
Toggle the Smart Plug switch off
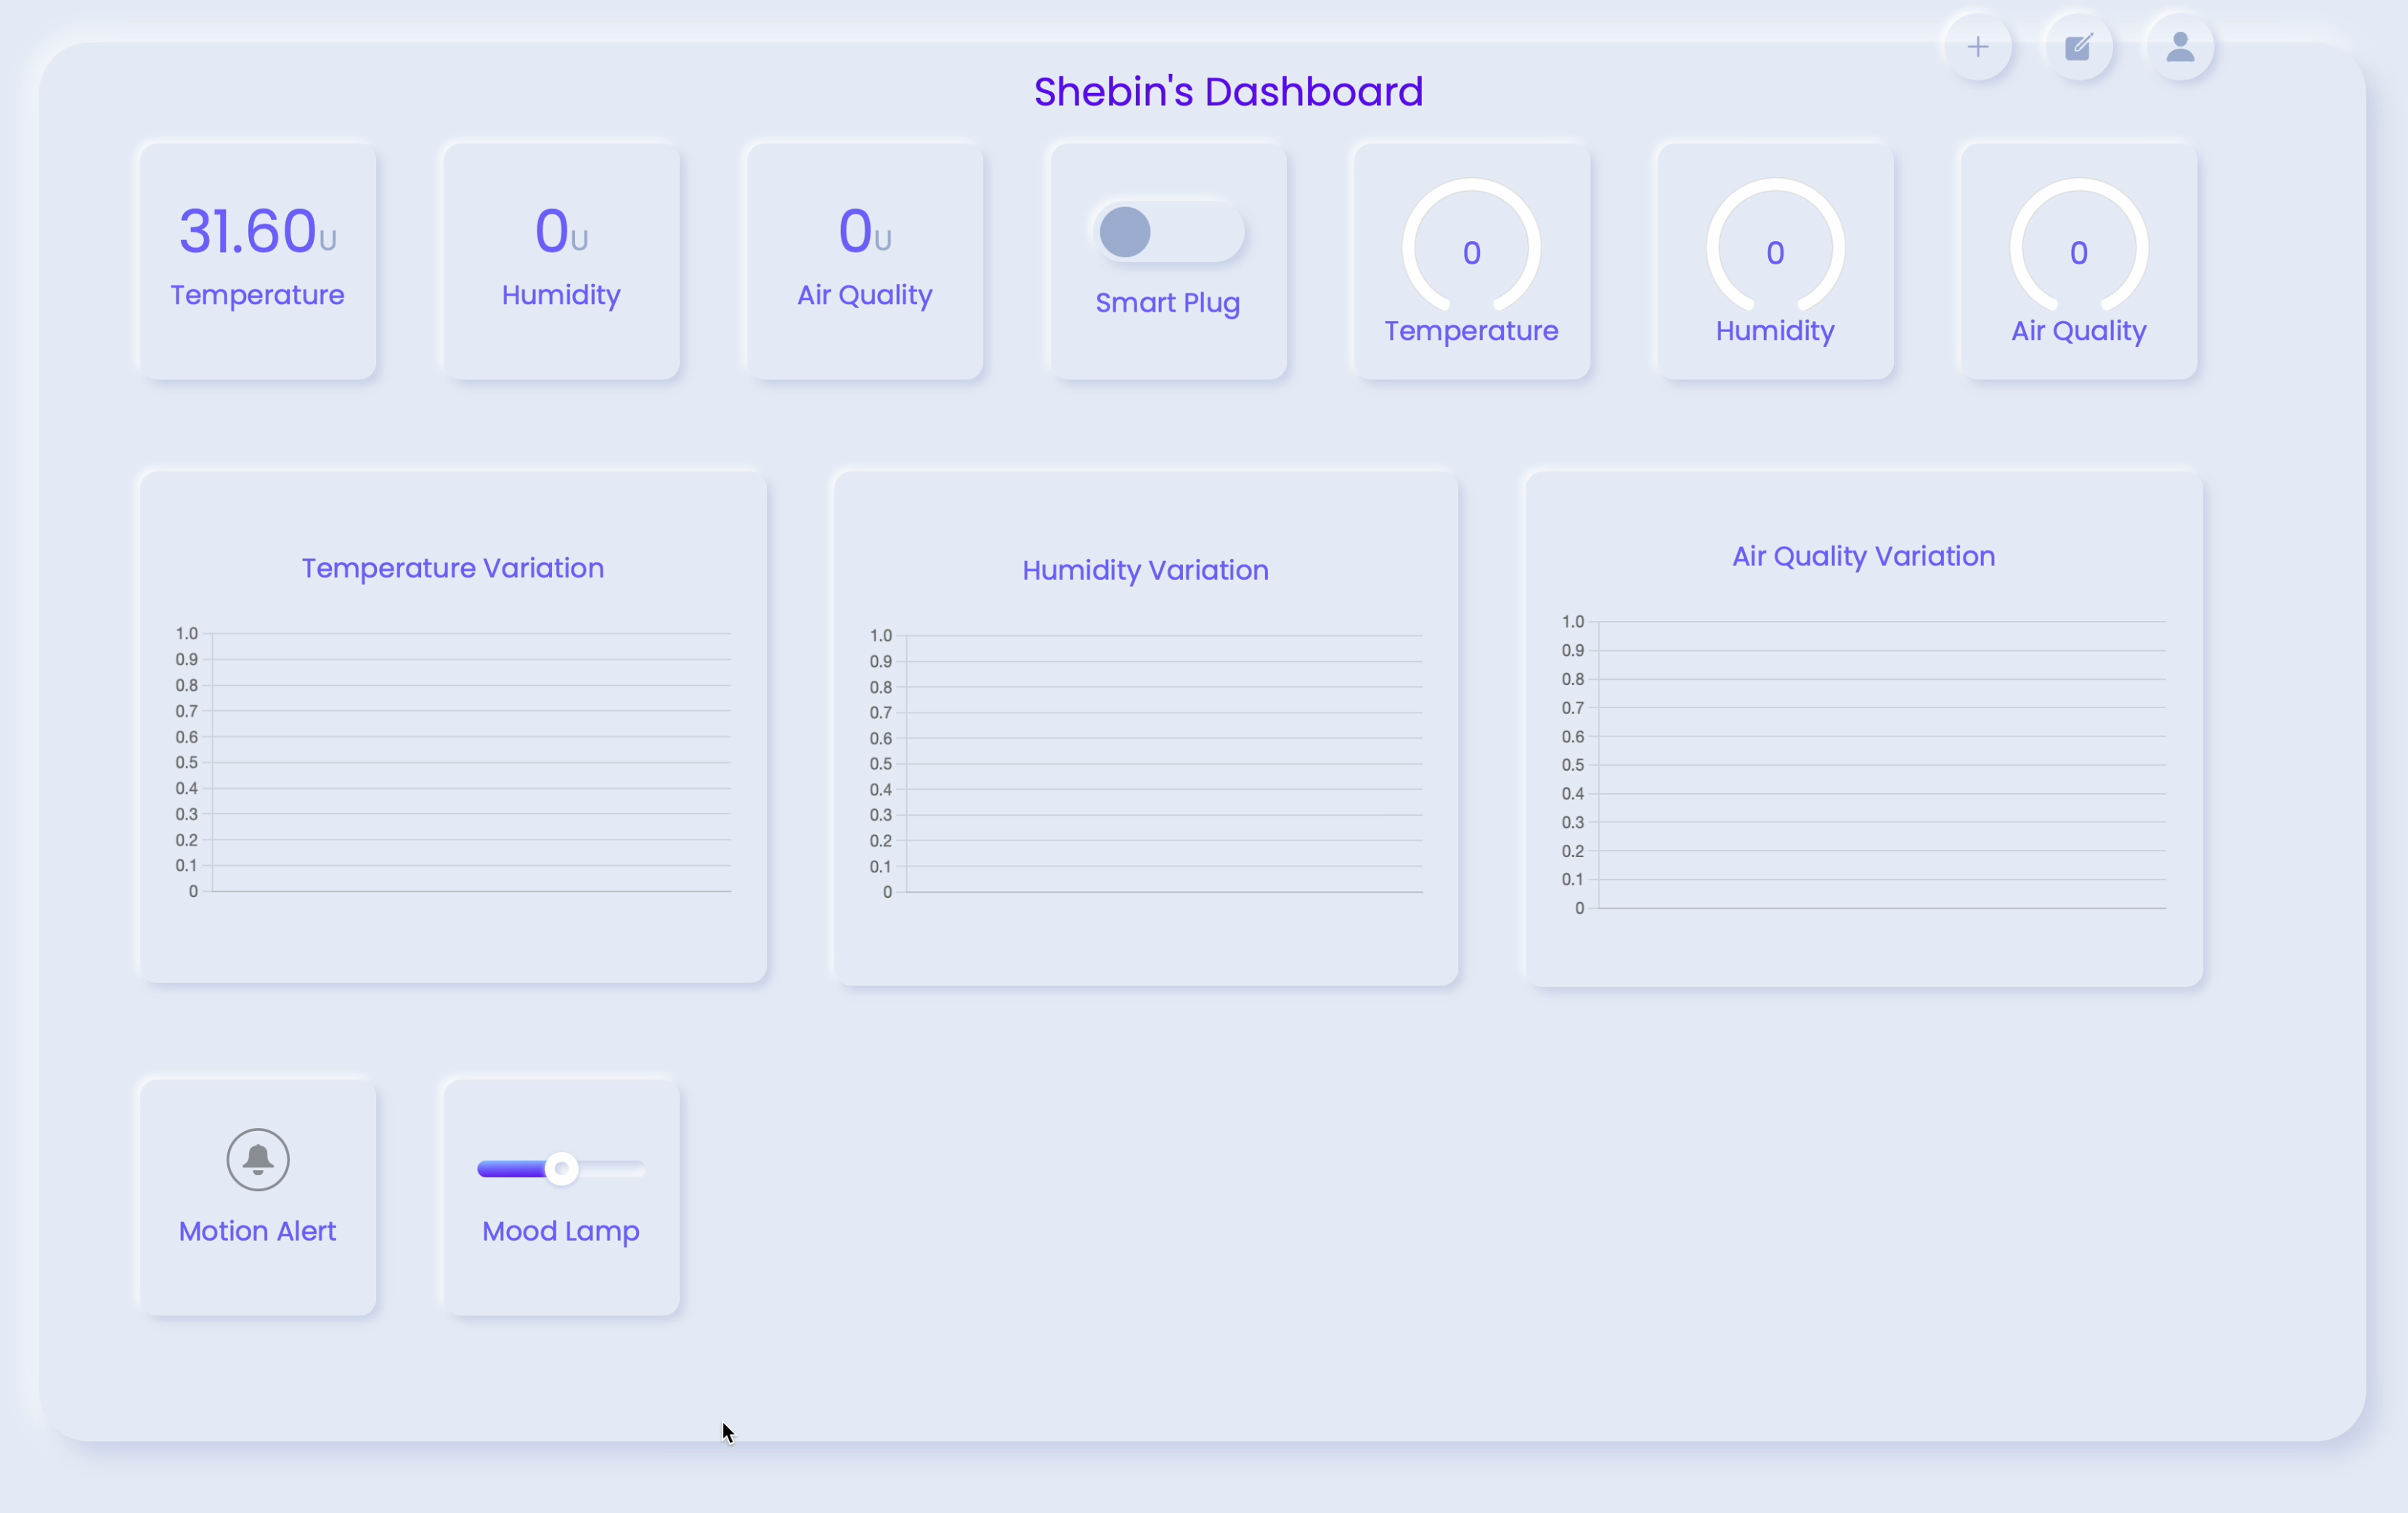click(1168, 230)
